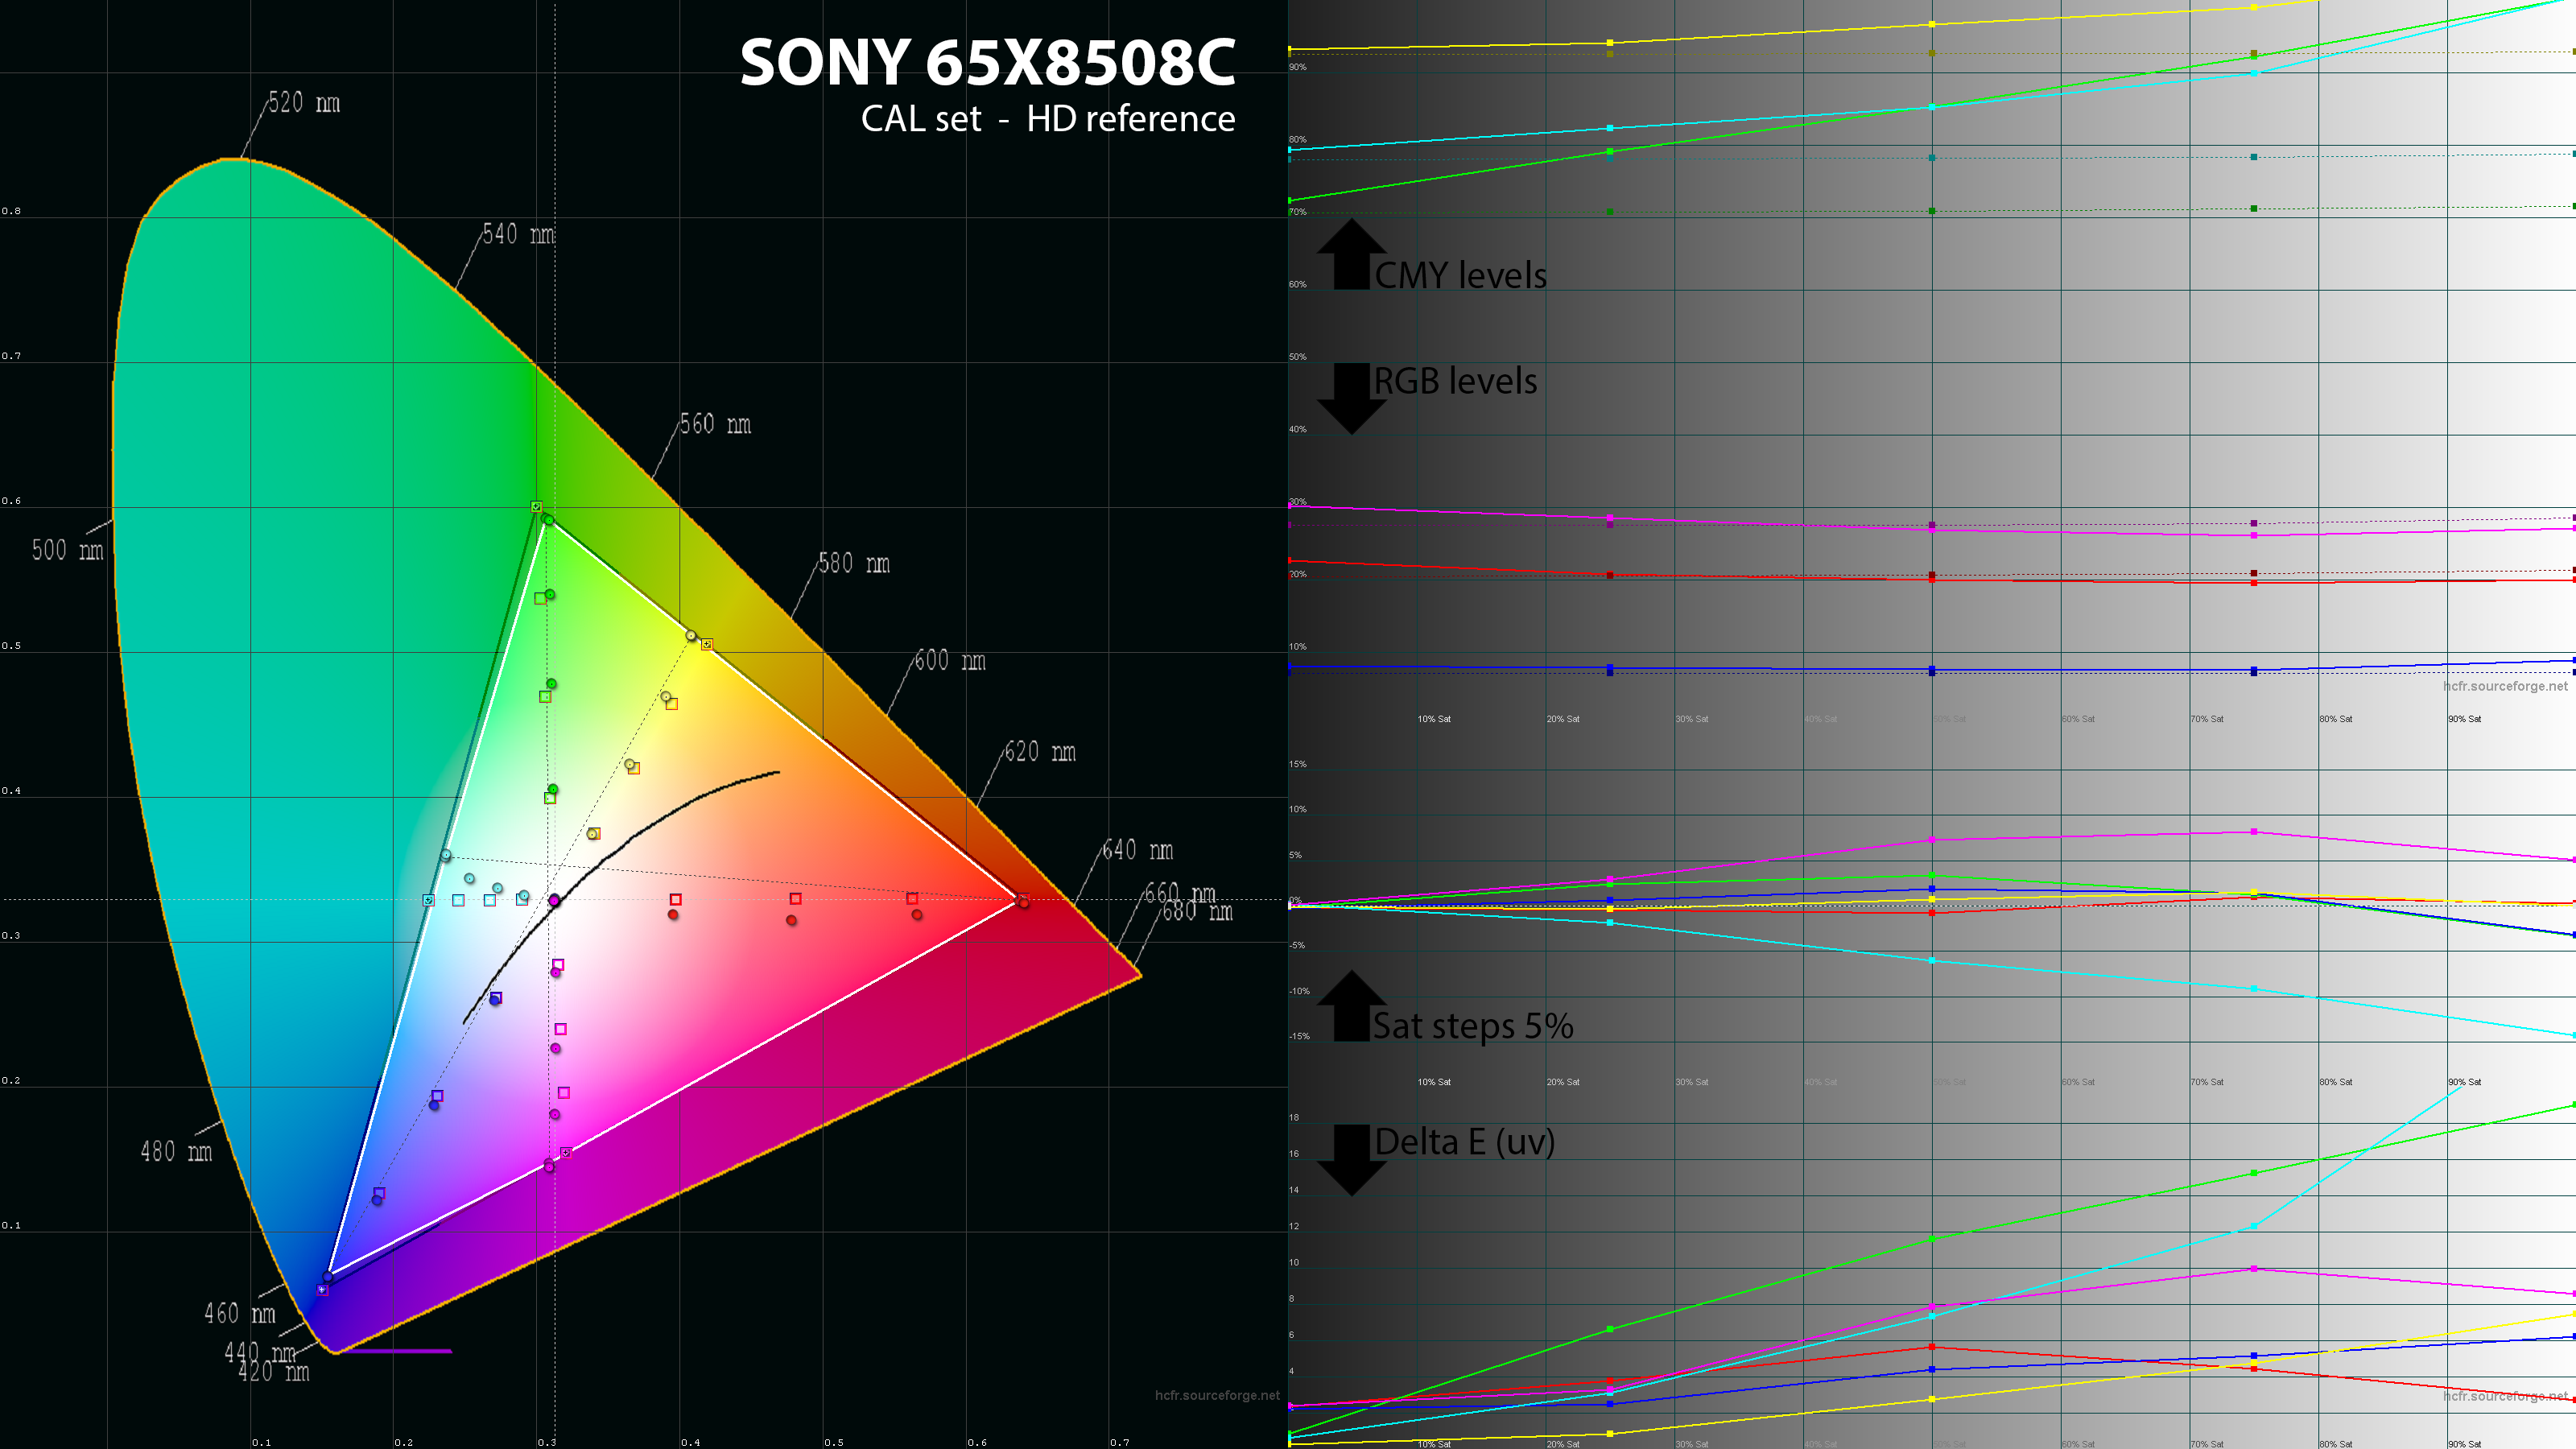This screenshot has width=2576, height=1449.
Task: Click the 500 nm wavelength label
Action: point(68,550)
